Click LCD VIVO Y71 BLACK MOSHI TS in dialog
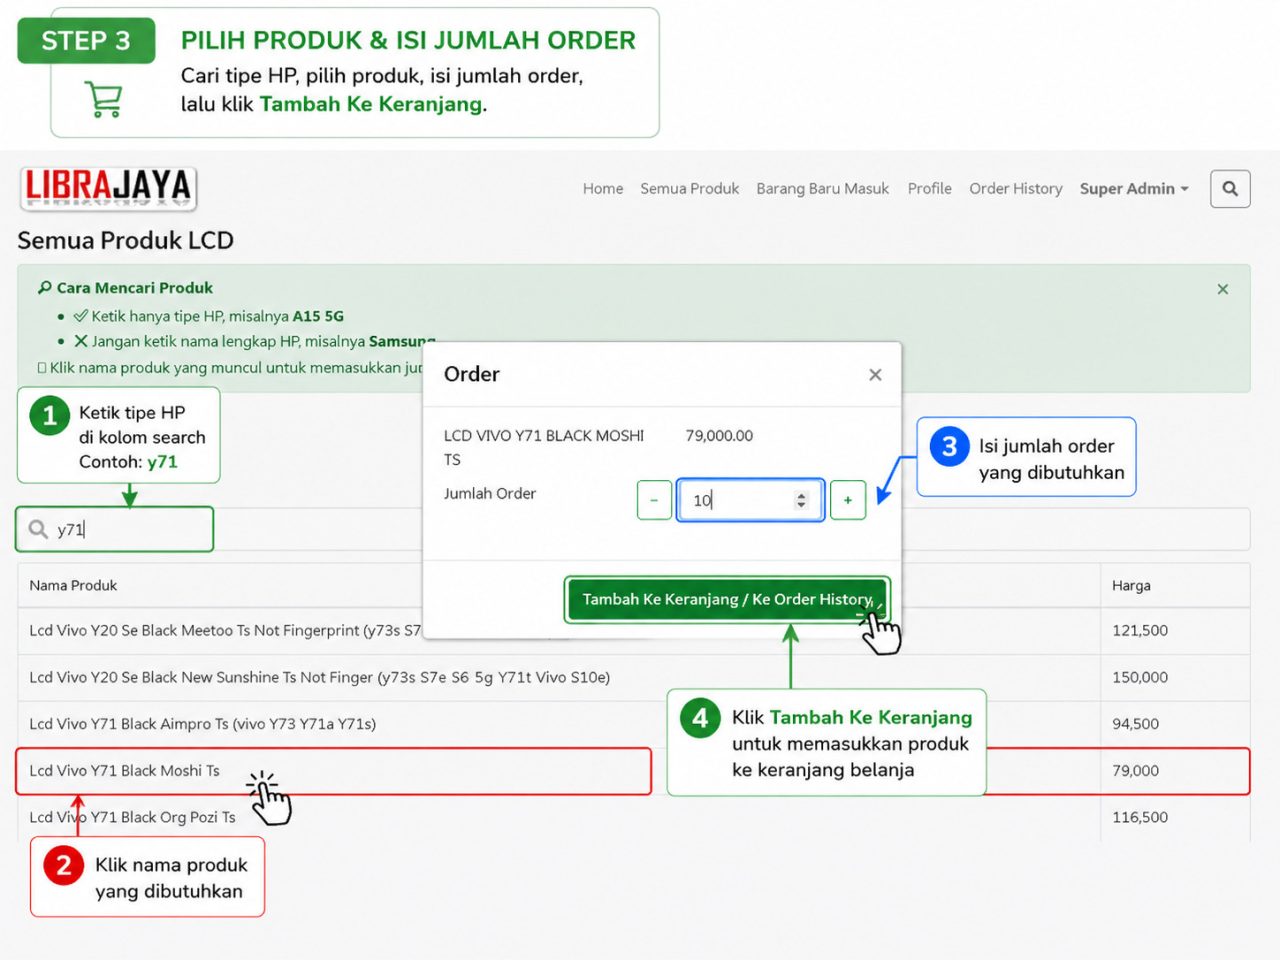The width and height of the screenshot is (1280, 960). pos(544,447)
